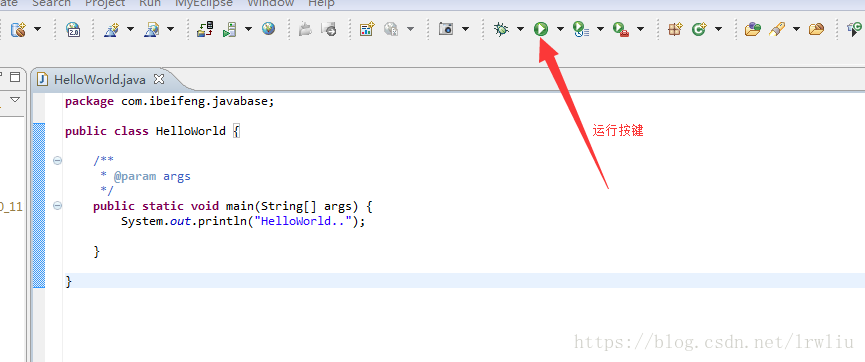Open the MyEclipse web browser globe icon
This screenshot has width=865, height=362.
pos(269,28)
